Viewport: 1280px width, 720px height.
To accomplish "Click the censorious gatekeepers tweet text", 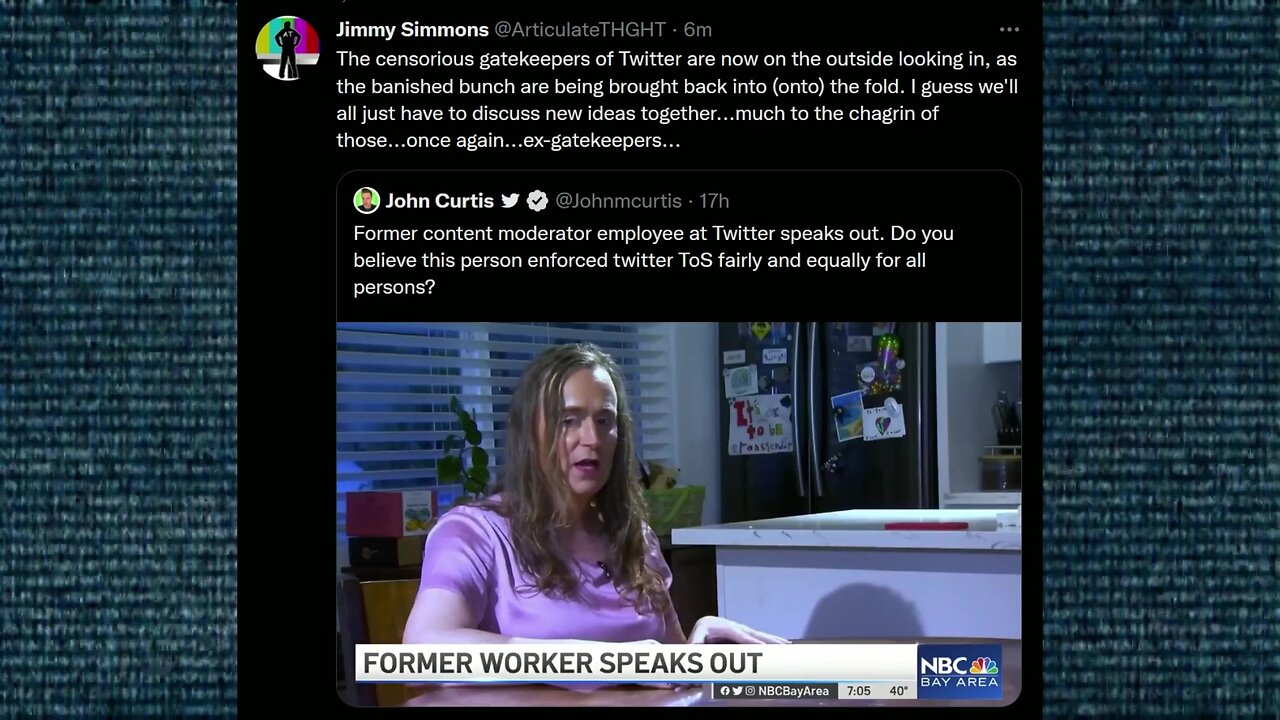I will 677,99.
